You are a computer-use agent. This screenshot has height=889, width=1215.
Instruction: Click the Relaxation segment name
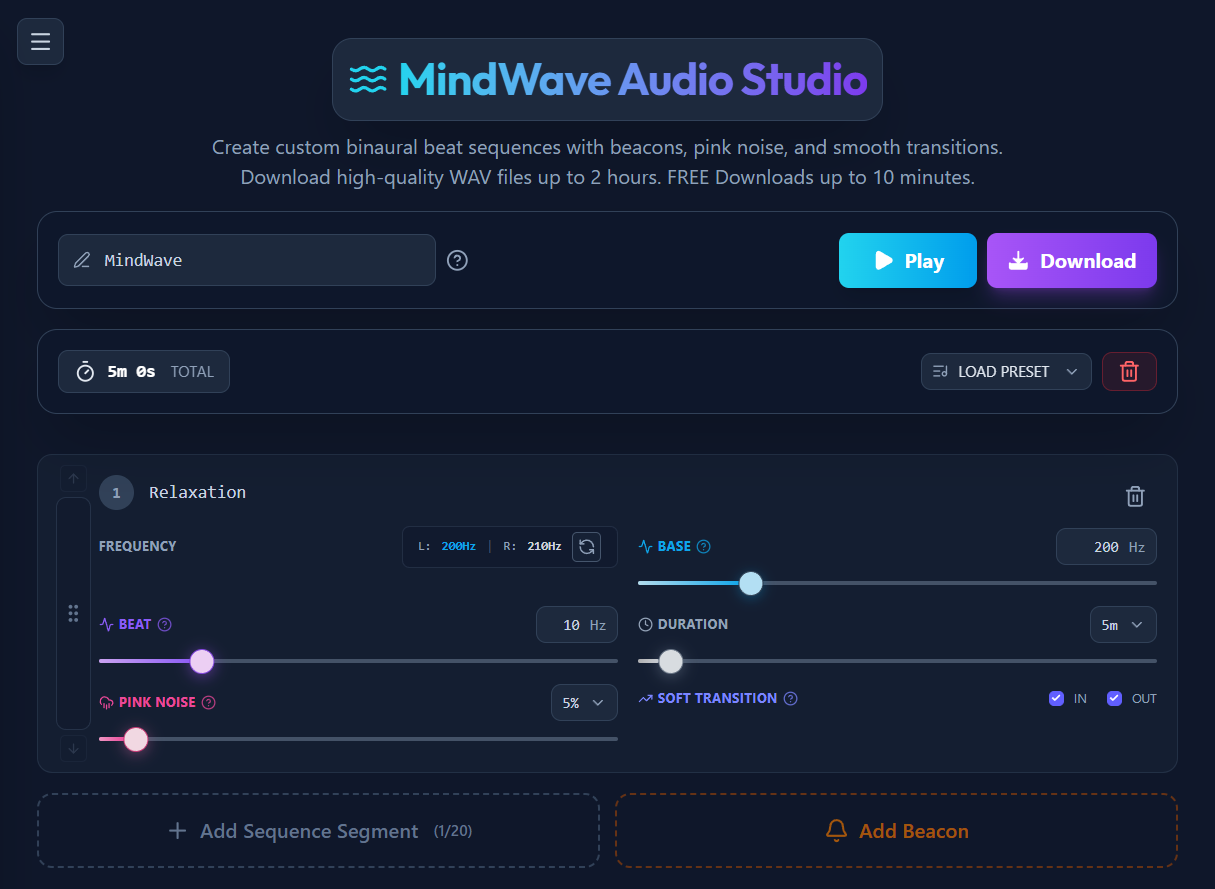(x=198, y=493)
